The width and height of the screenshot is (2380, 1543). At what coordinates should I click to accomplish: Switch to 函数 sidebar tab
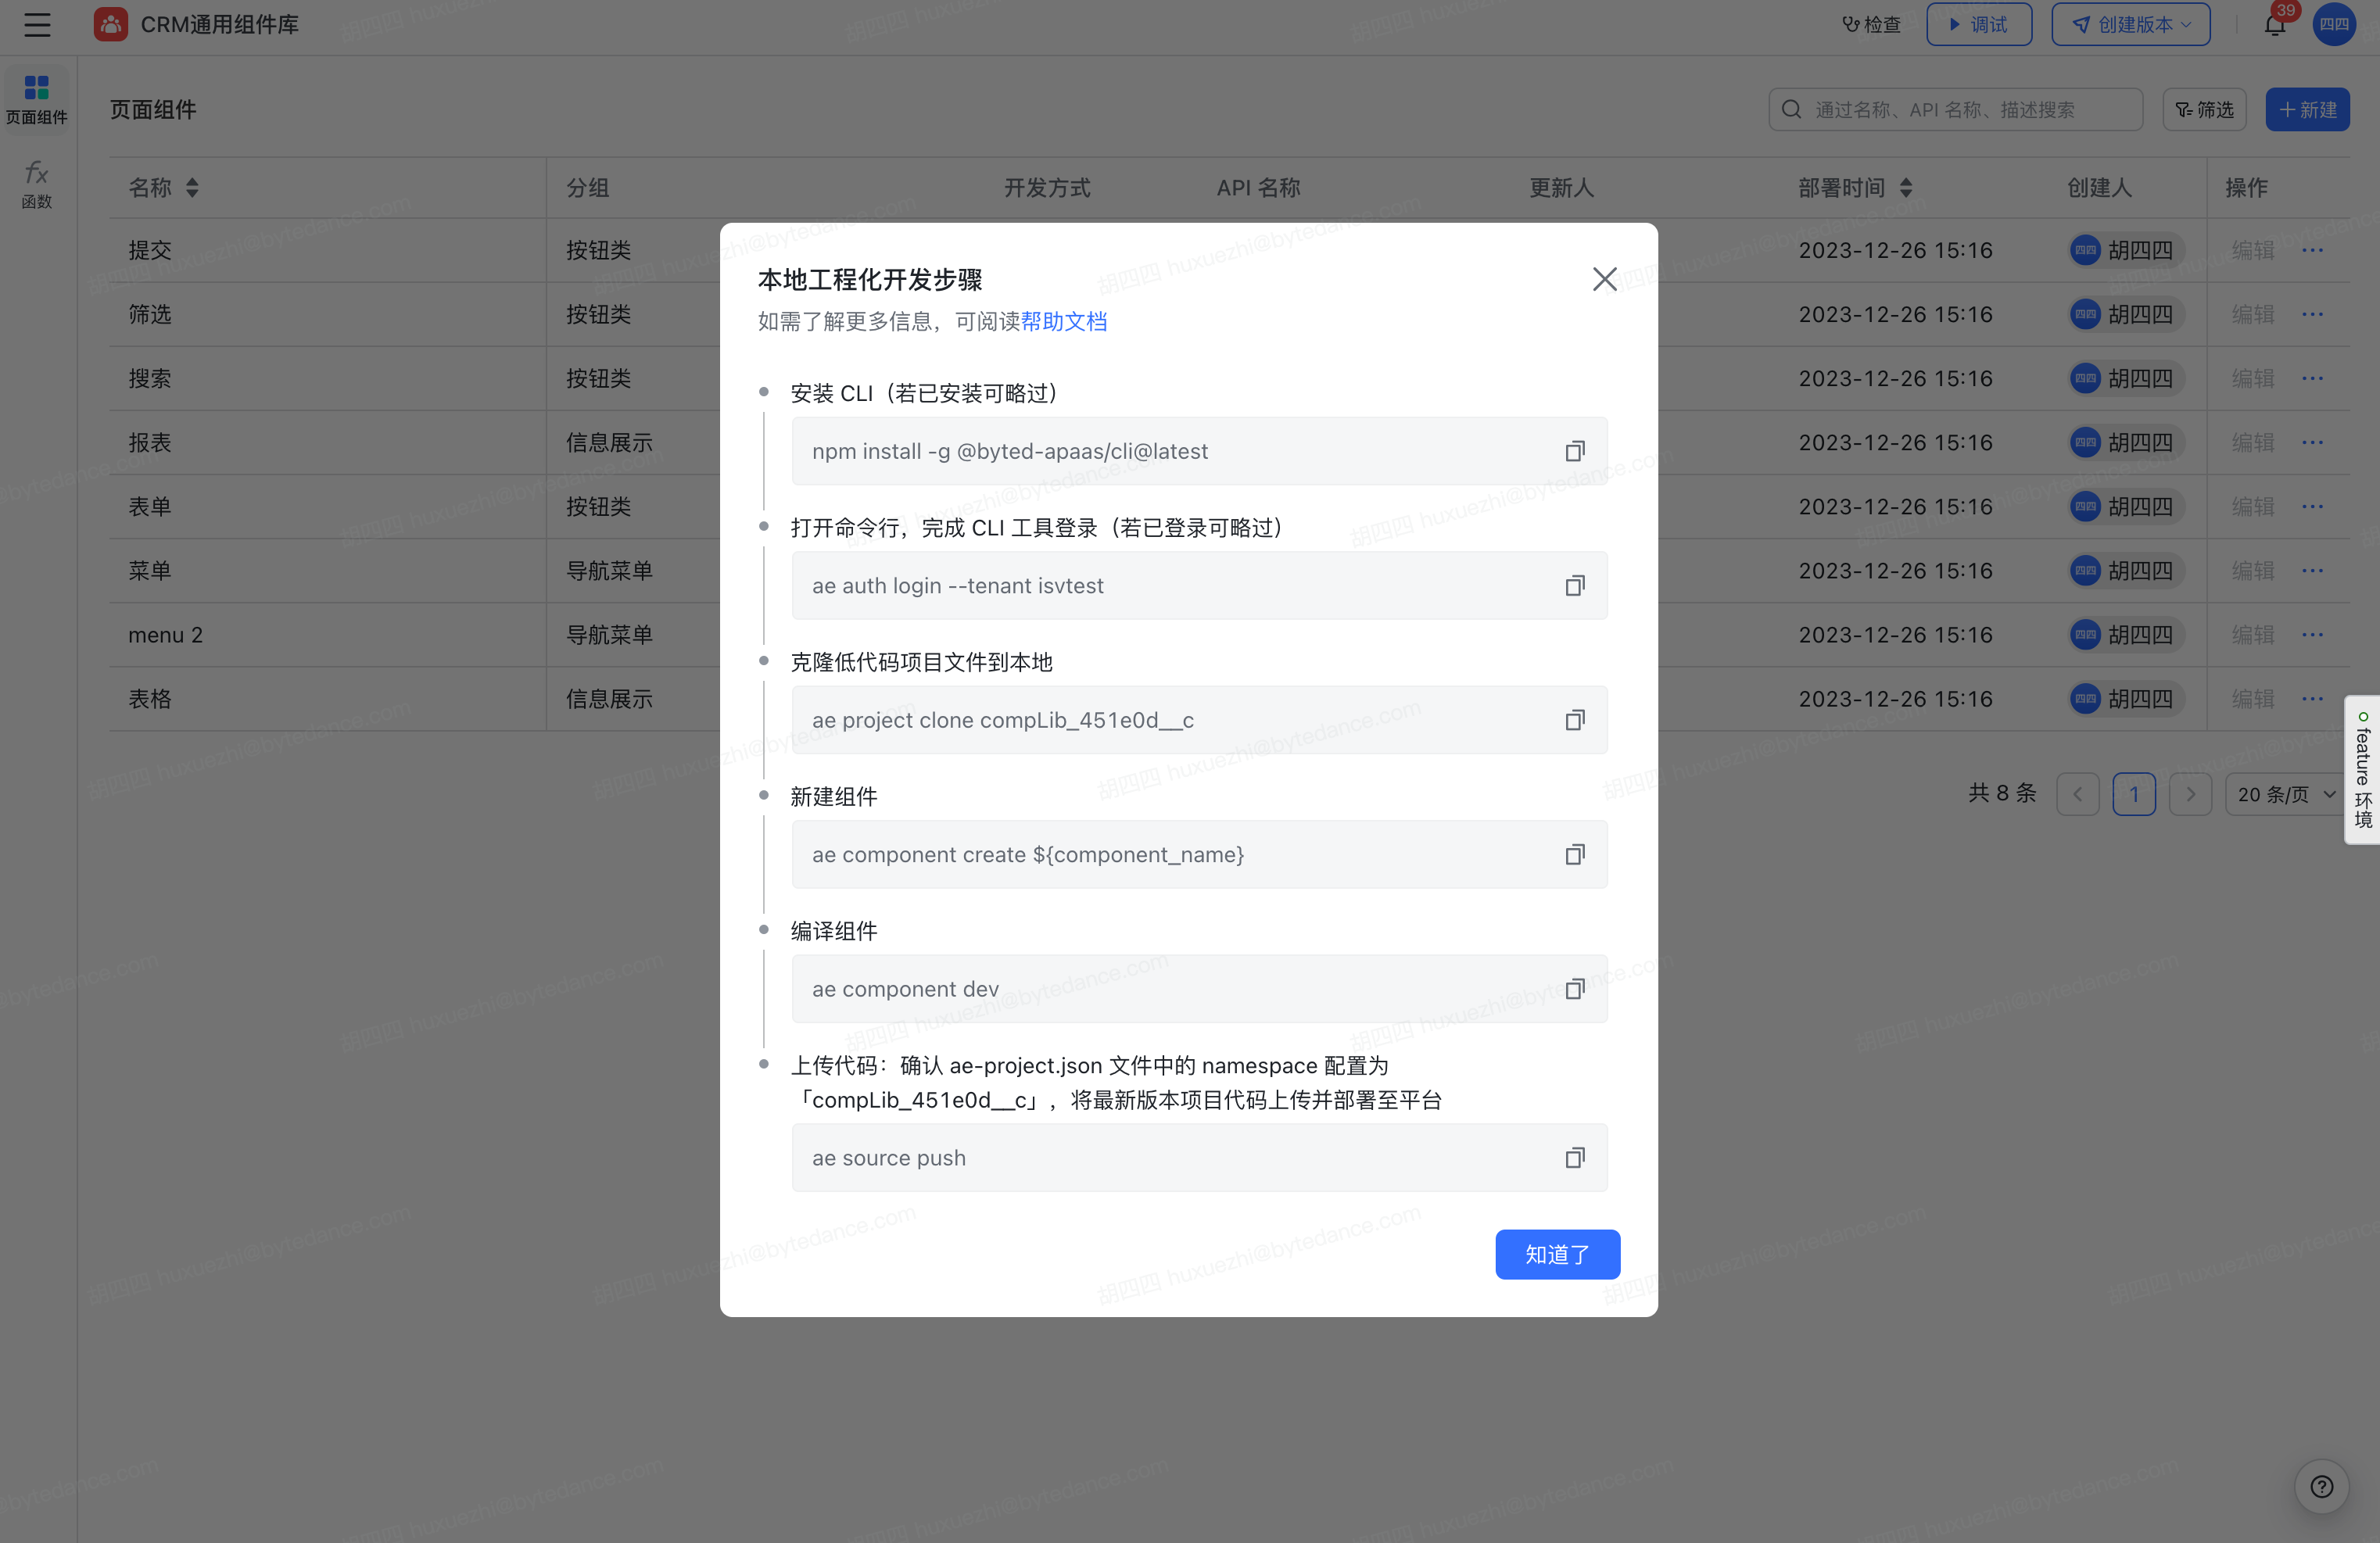click(37, 185)
